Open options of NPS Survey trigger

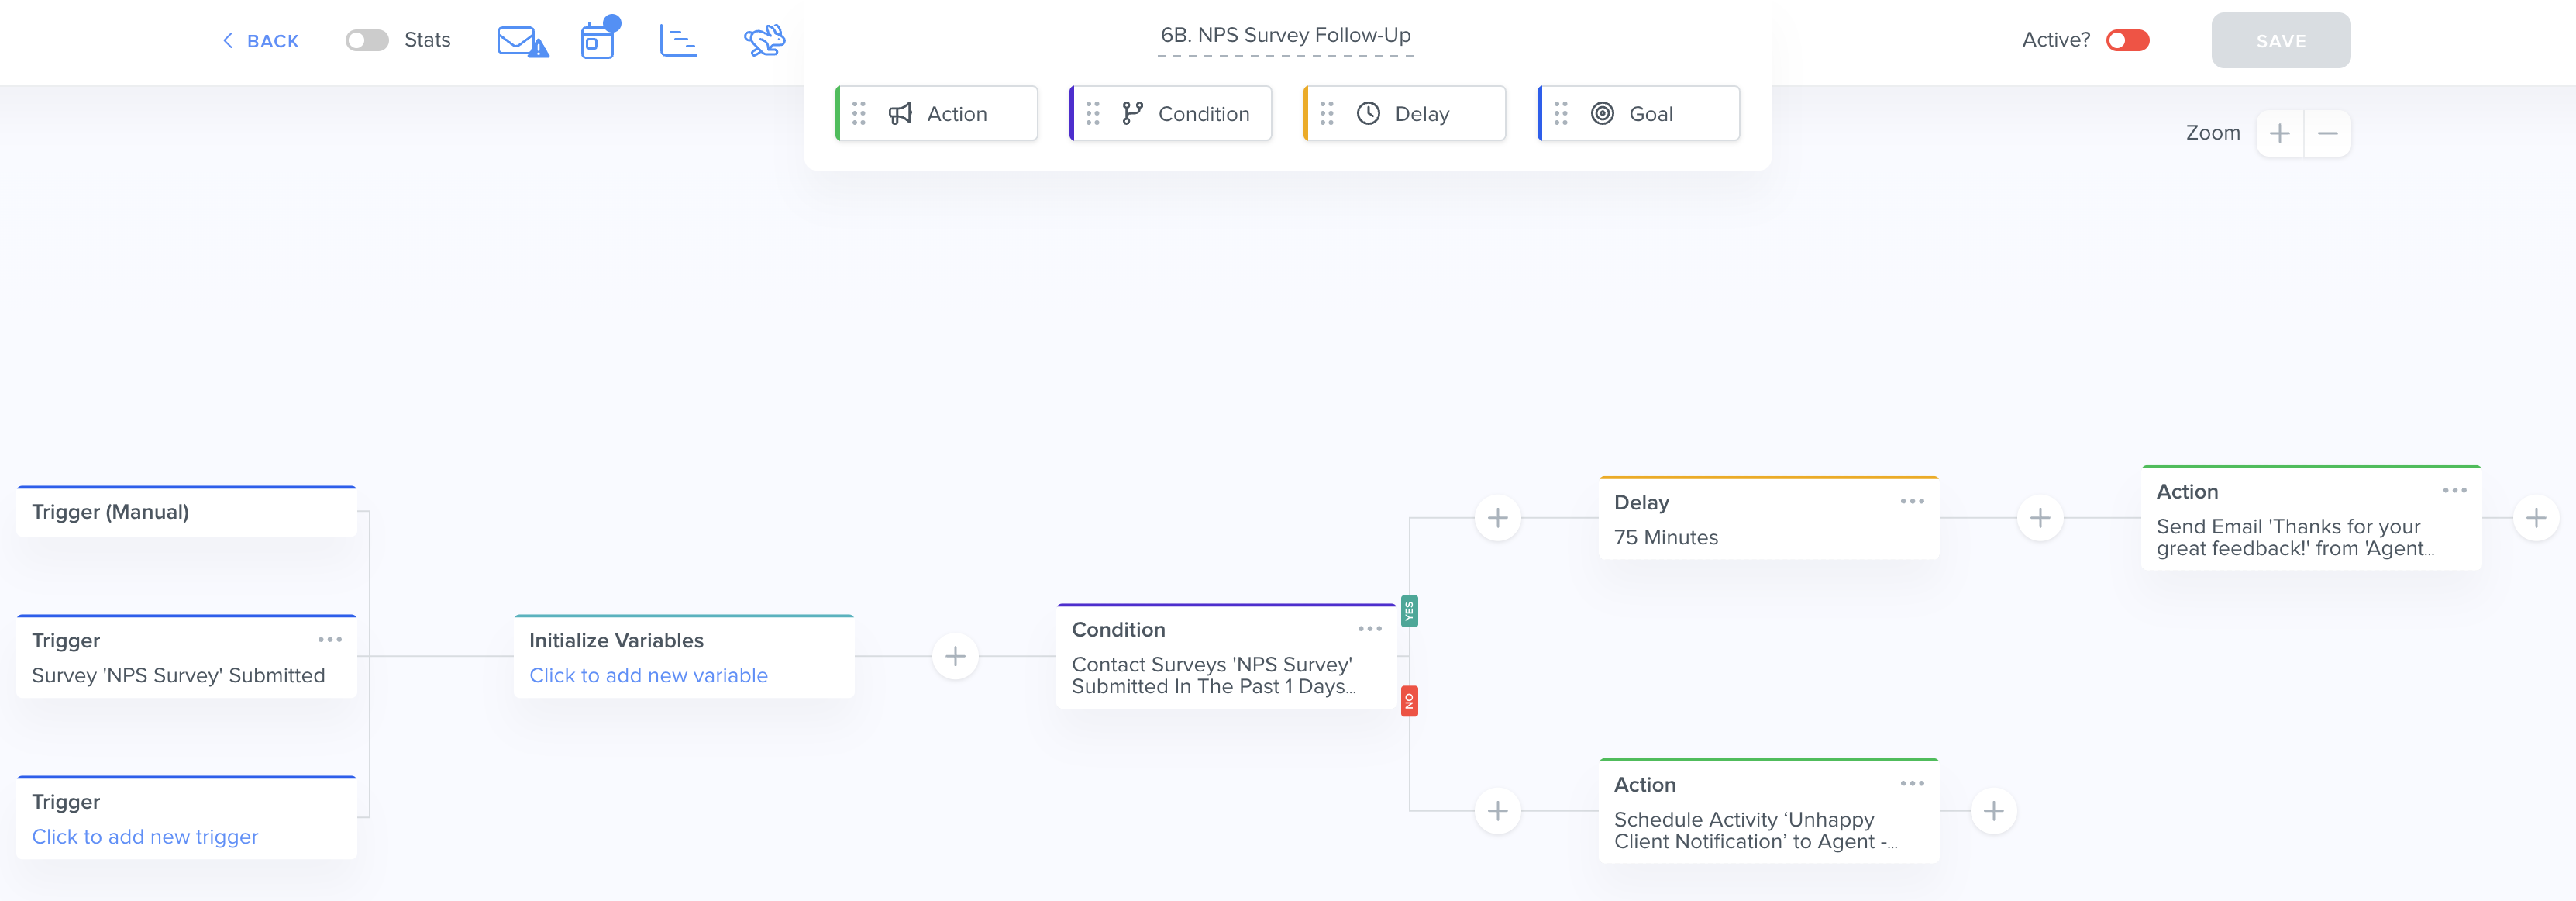[329, 639]
